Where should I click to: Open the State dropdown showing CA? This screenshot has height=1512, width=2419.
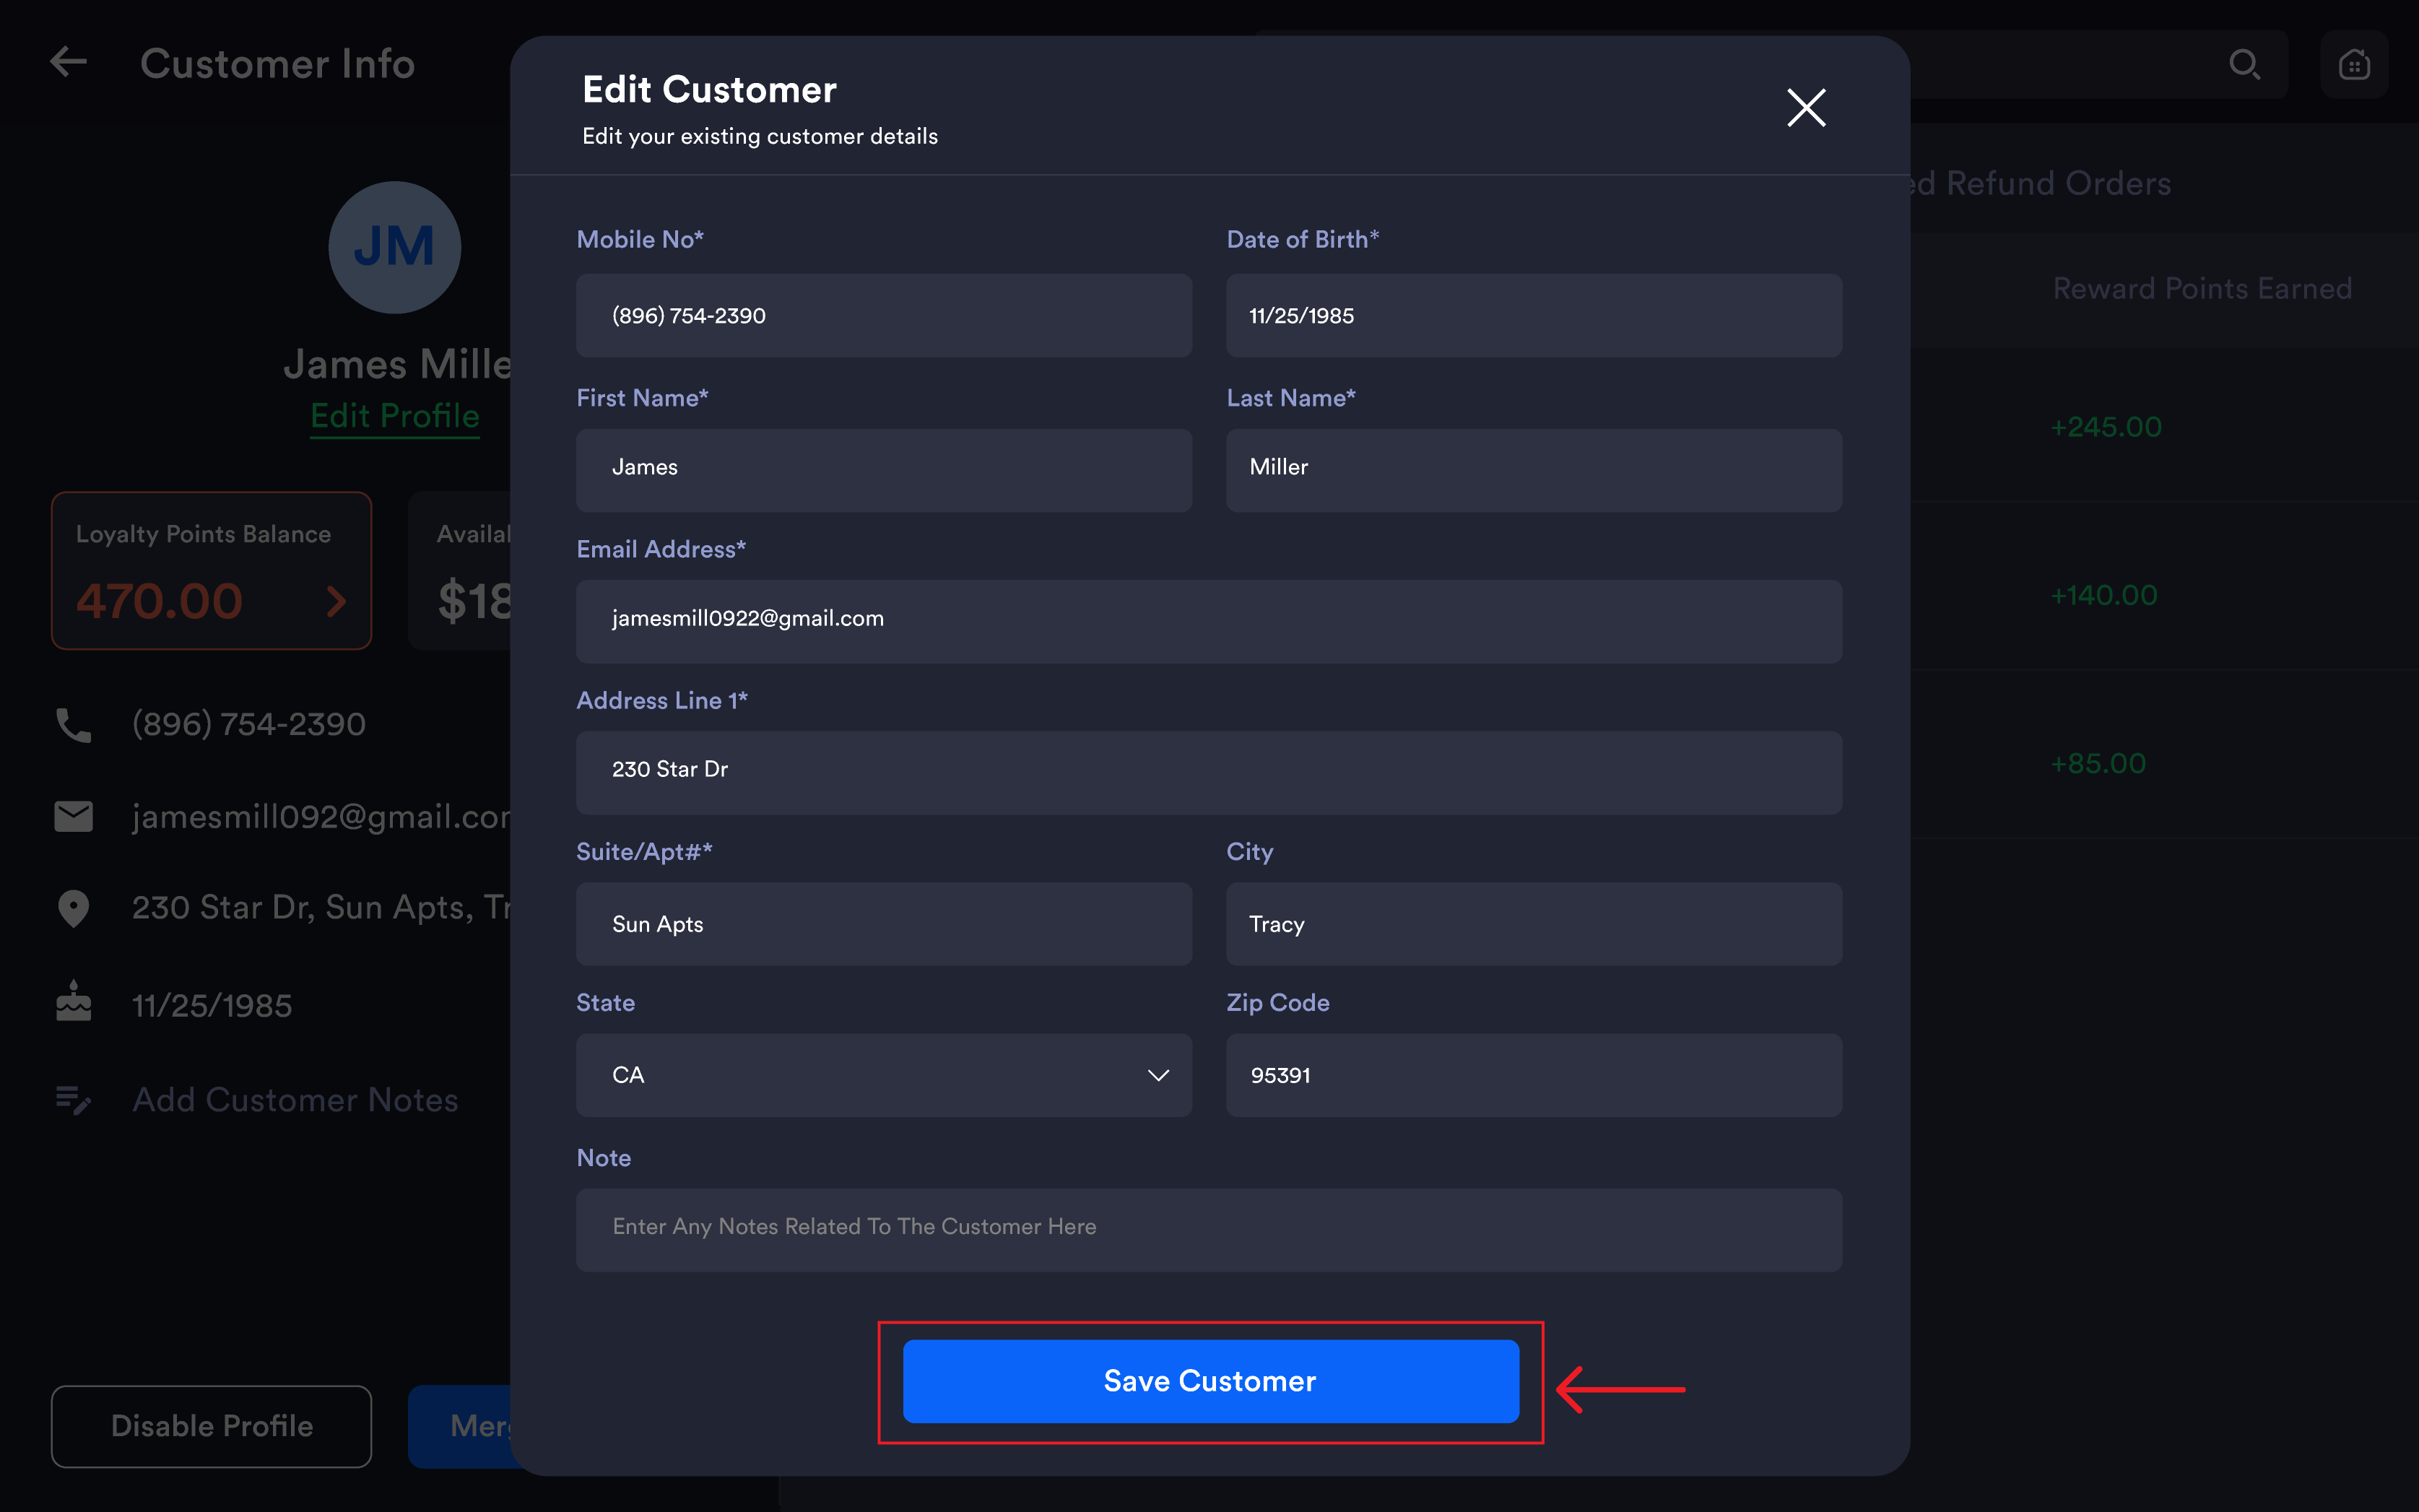pyautogui.click(x=883, y=1075)
